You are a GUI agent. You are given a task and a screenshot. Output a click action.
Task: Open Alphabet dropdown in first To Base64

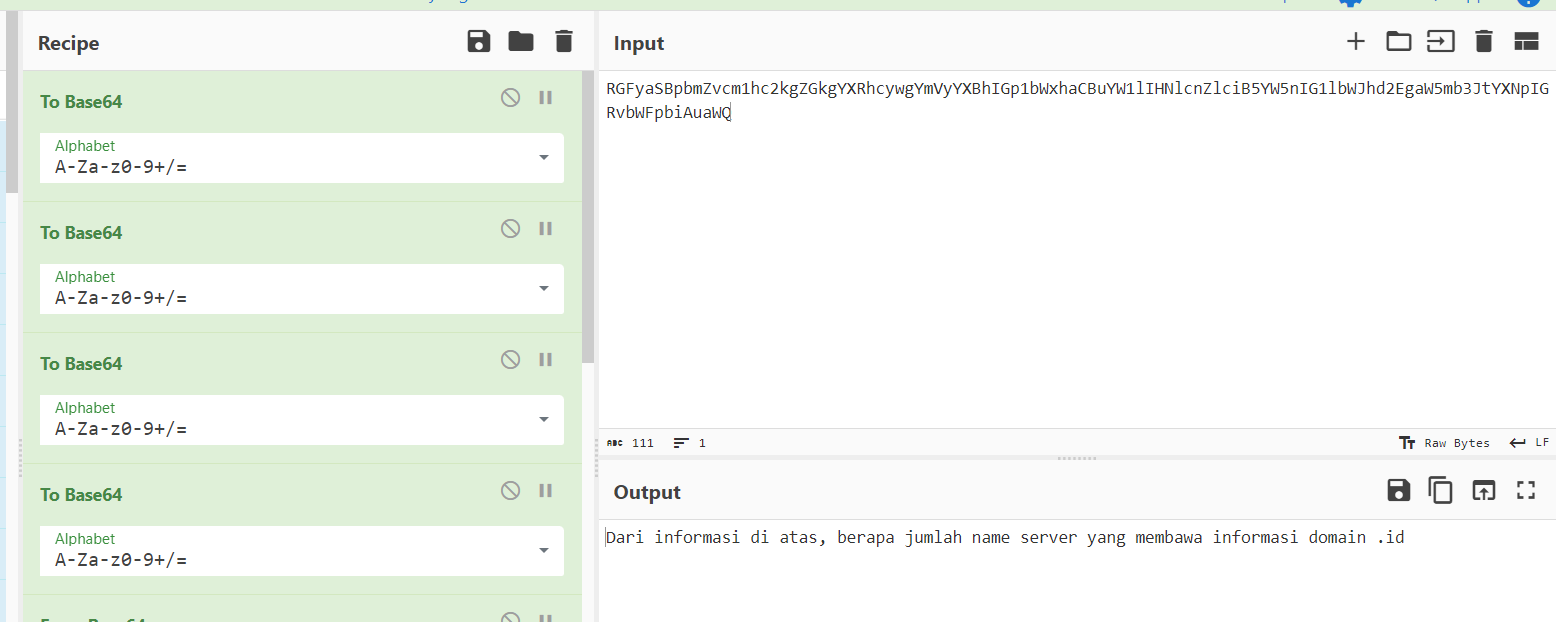(543, 158)
